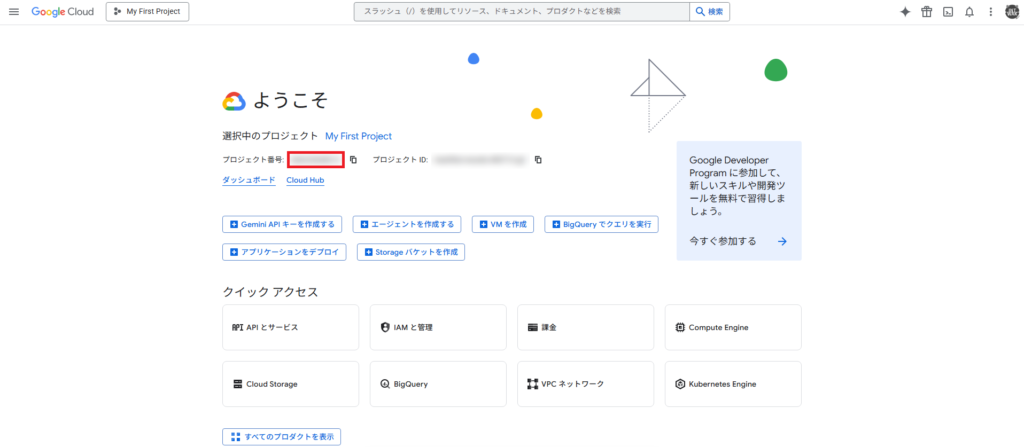
Task: Open the Compute Engine quick access card
Action: (x=732, y=327)
